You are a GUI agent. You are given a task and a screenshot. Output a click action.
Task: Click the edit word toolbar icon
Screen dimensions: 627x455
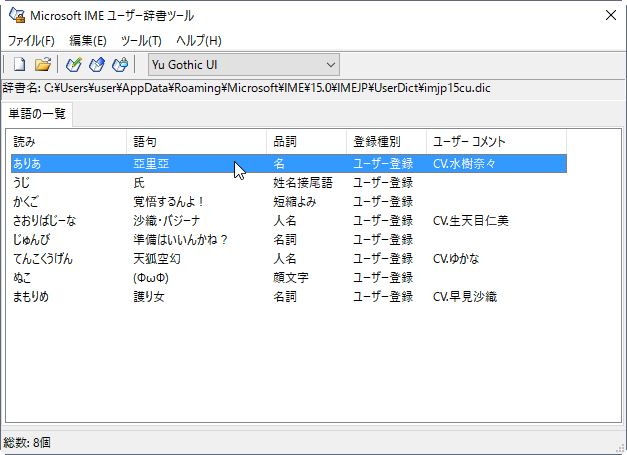click(97, 64)
